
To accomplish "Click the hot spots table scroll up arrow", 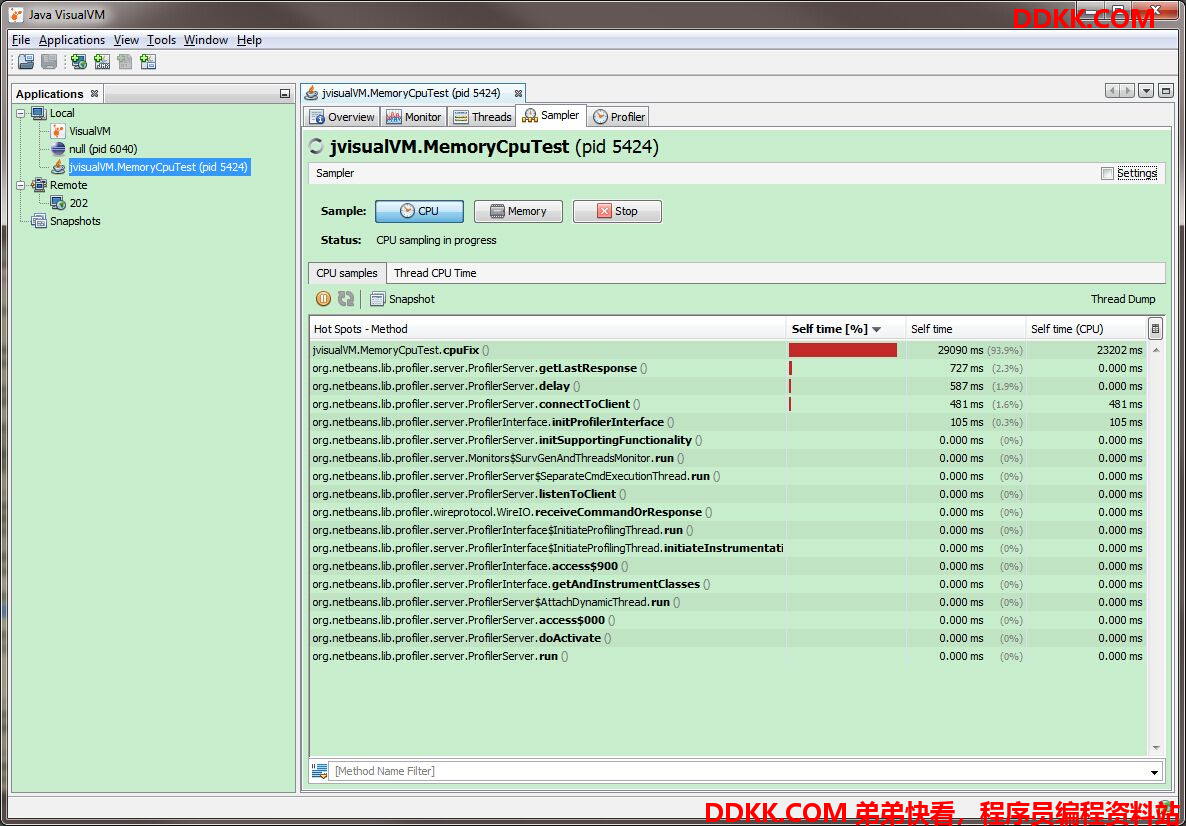I will pos(1156,350).
